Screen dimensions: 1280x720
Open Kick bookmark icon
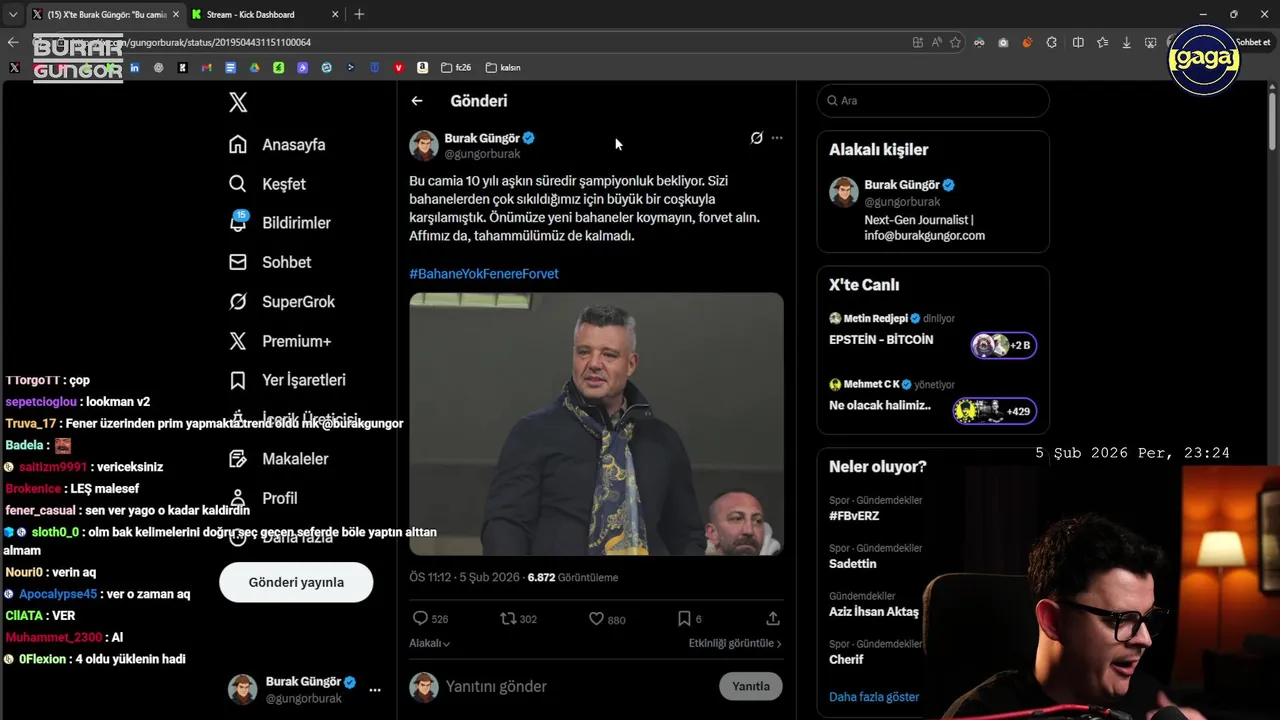(x=182, y=68)
